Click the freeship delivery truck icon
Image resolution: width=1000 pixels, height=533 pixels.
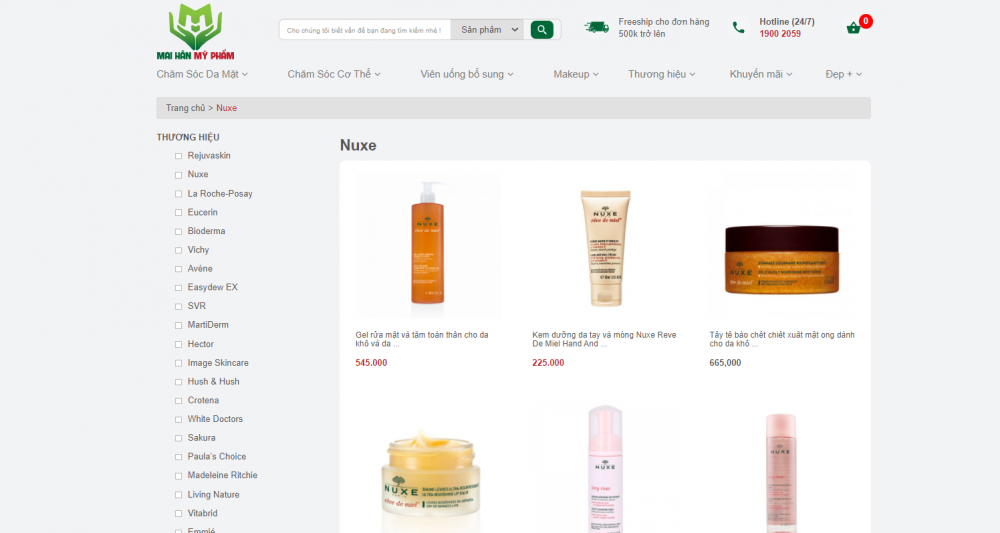596,27
